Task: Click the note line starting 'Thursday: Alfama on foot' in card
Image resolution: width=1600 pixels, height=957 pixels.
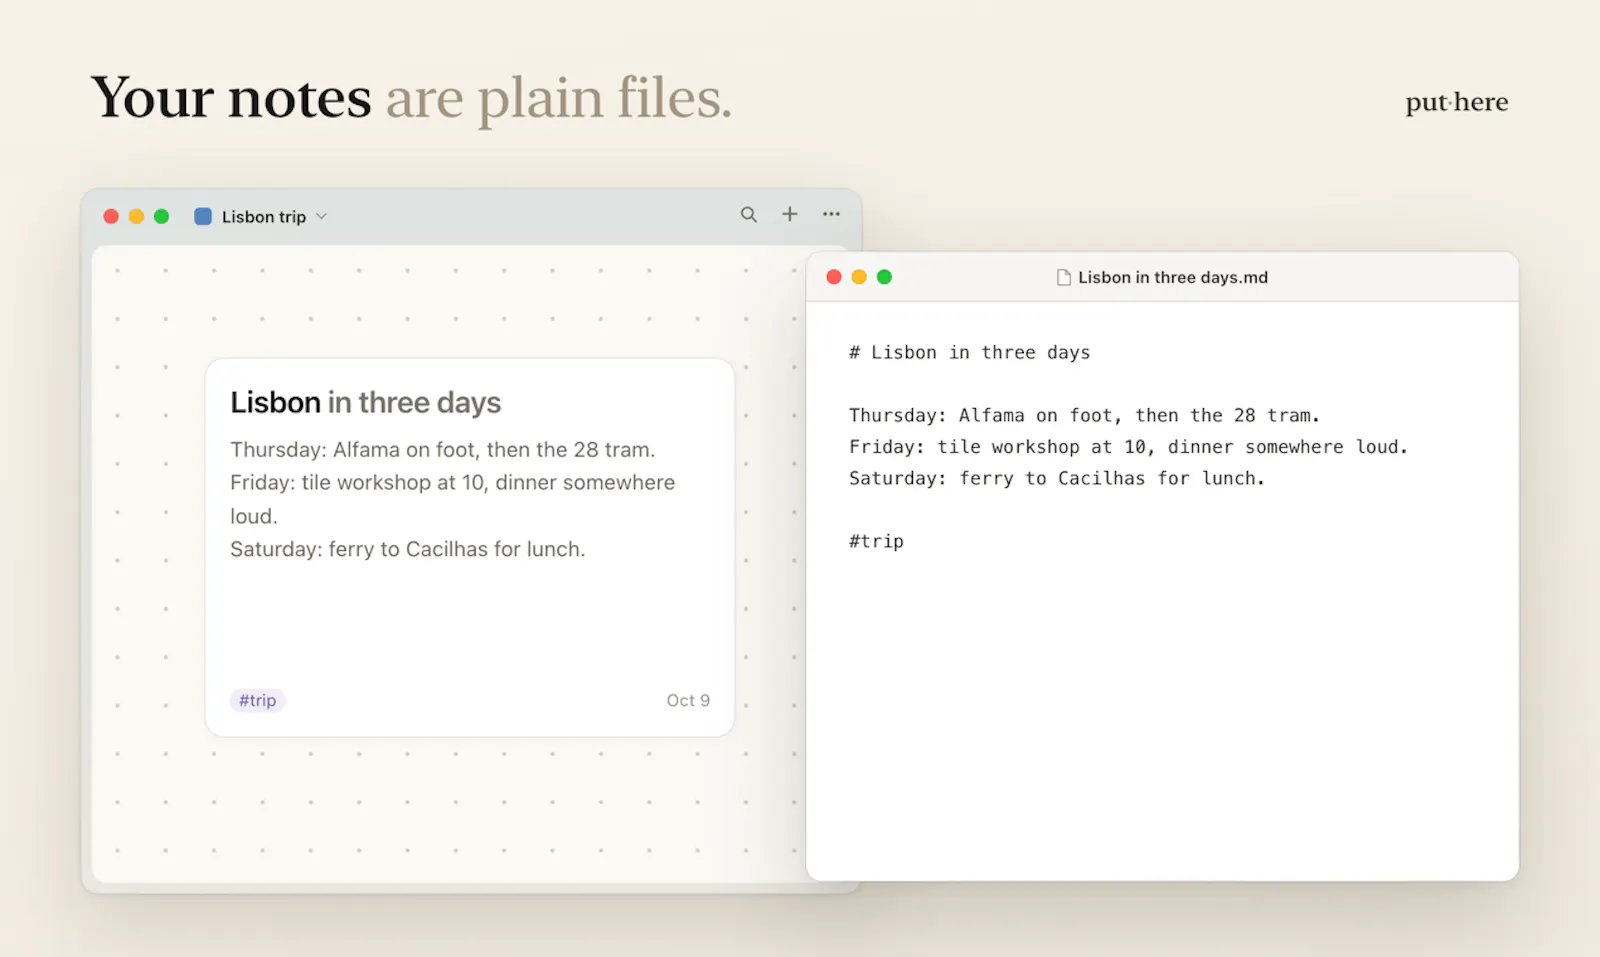Action: click(x=443, y=450)
